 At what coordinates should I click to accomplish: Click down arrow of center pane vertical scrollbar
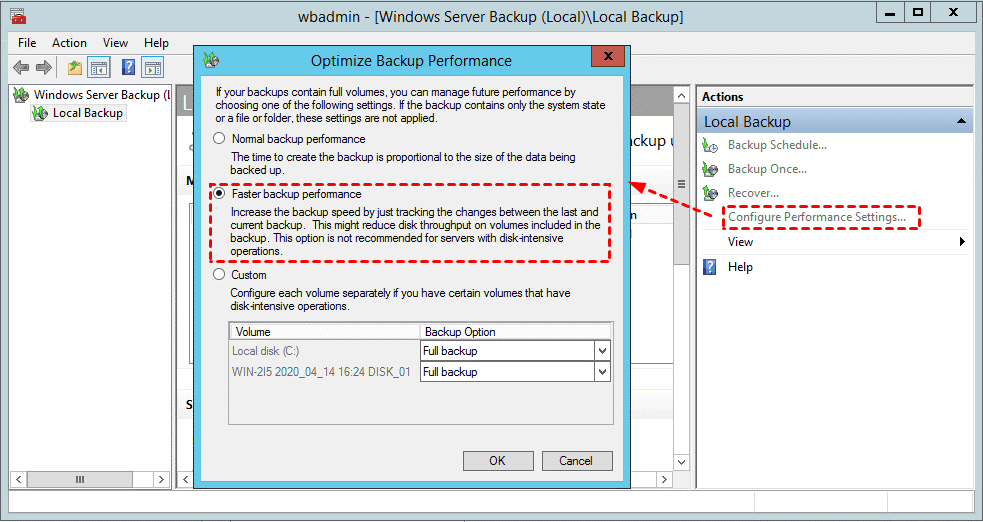681,462
